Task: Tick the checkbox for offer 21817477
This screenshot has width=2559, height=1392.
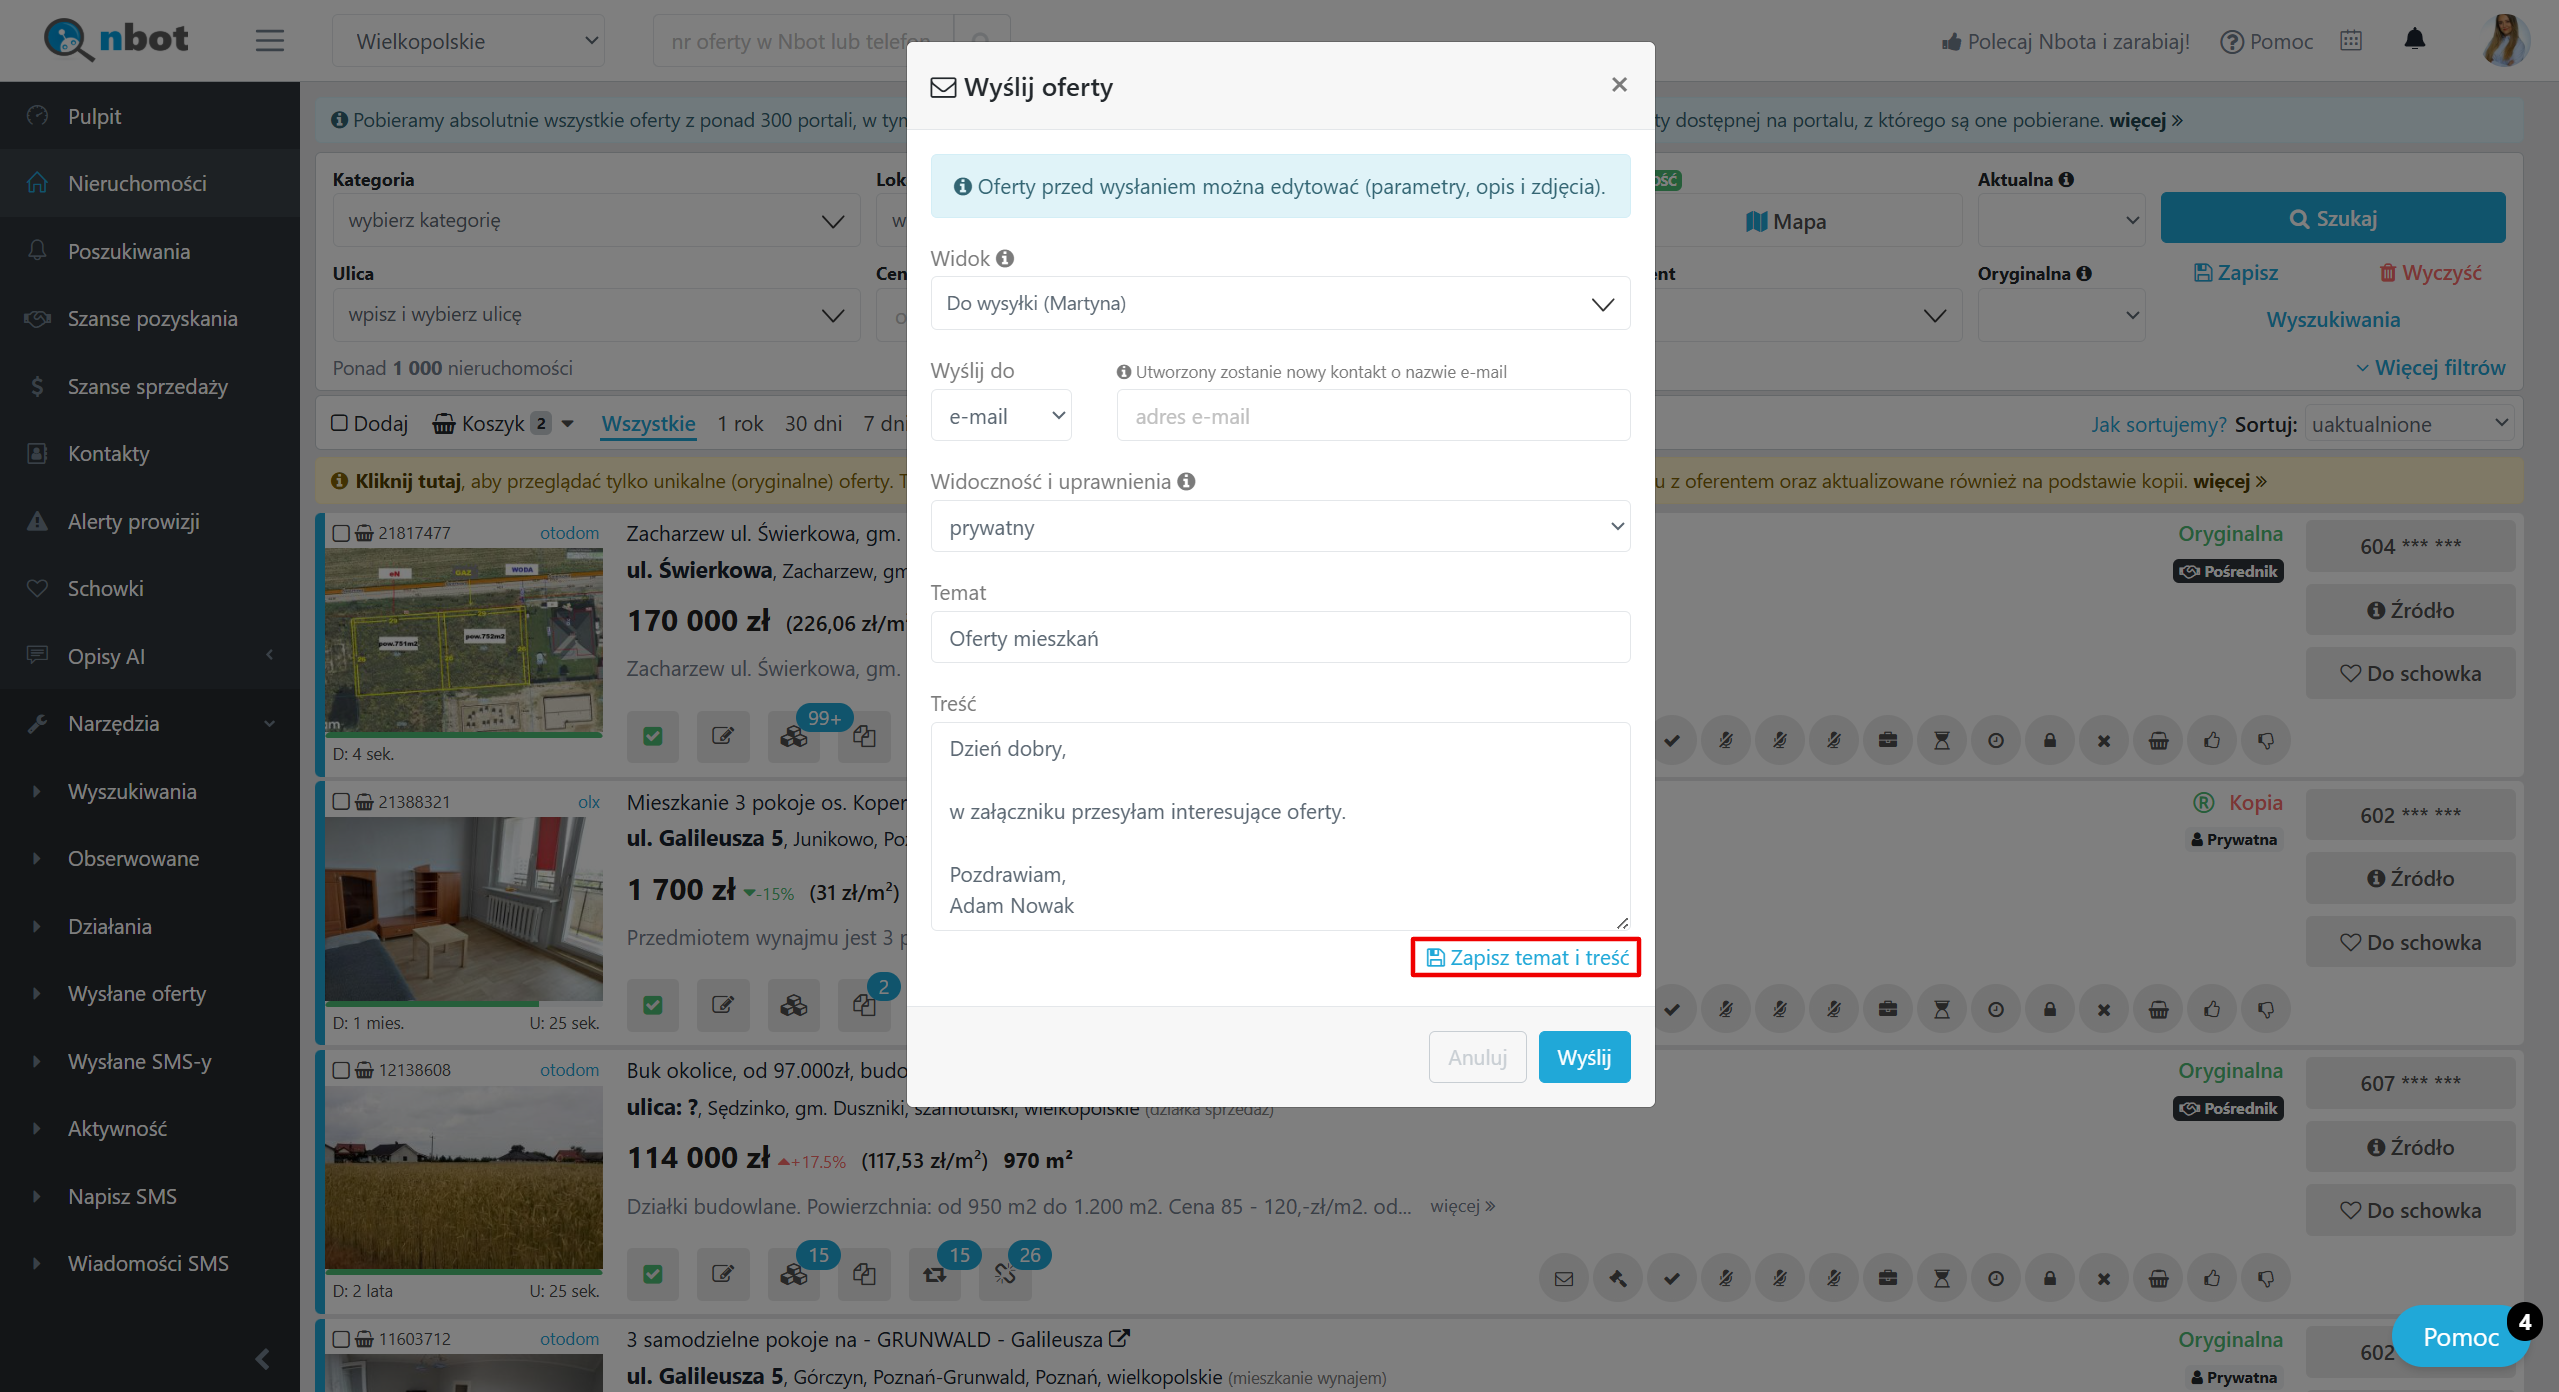Action: [x=341, y=534]
